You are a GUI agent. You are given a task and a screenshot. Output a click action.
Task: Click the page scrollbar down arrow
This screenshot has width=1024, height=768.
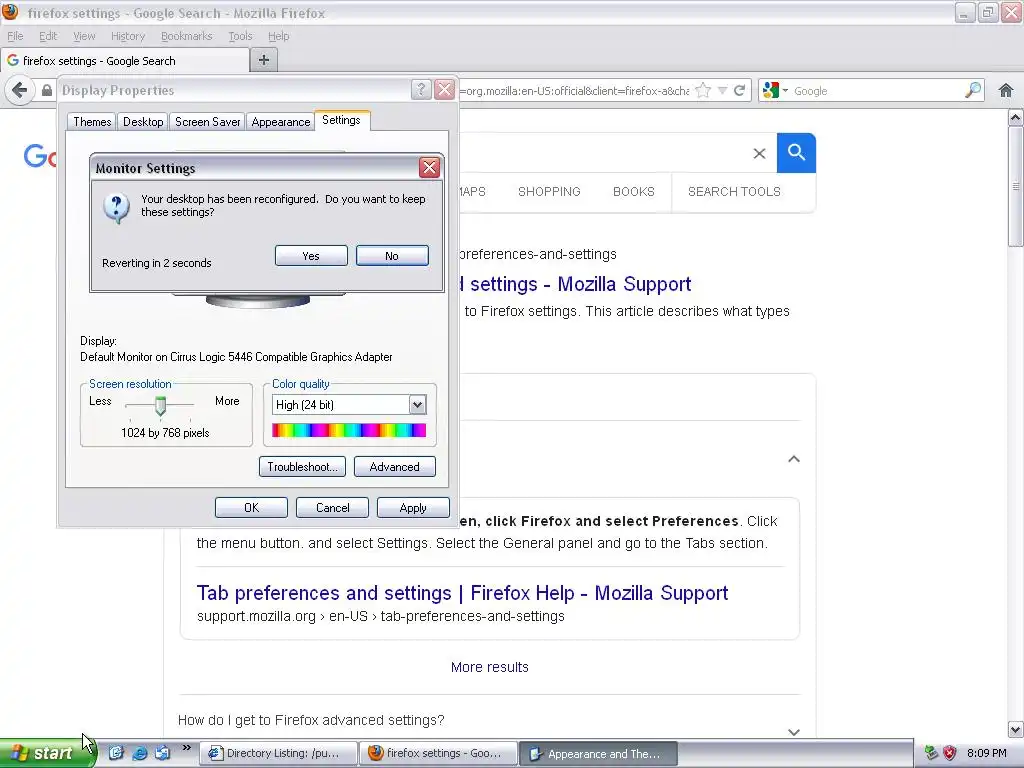1016,729
